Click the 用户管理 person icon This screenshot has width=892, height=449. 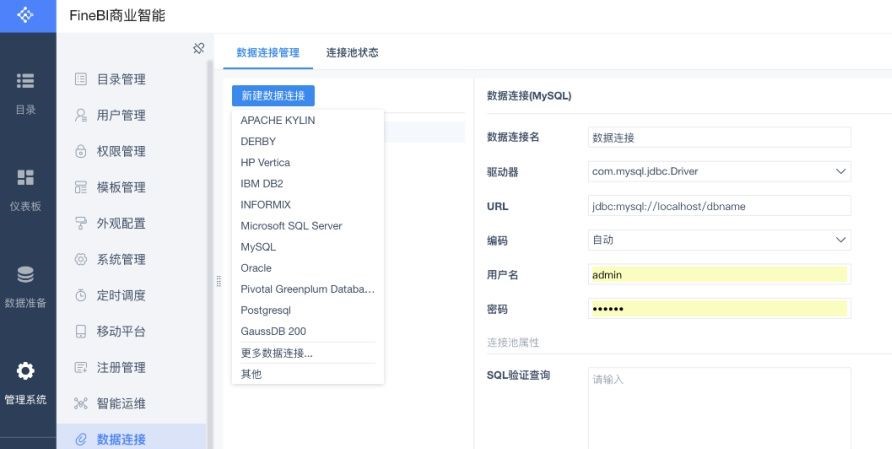point(81,115)
